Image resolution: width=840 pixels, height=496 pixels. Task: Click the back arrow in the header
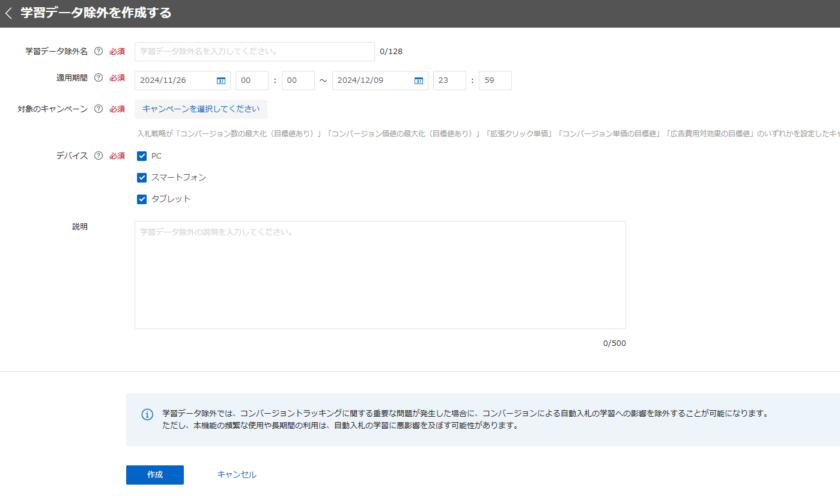[x=10, y=13]
